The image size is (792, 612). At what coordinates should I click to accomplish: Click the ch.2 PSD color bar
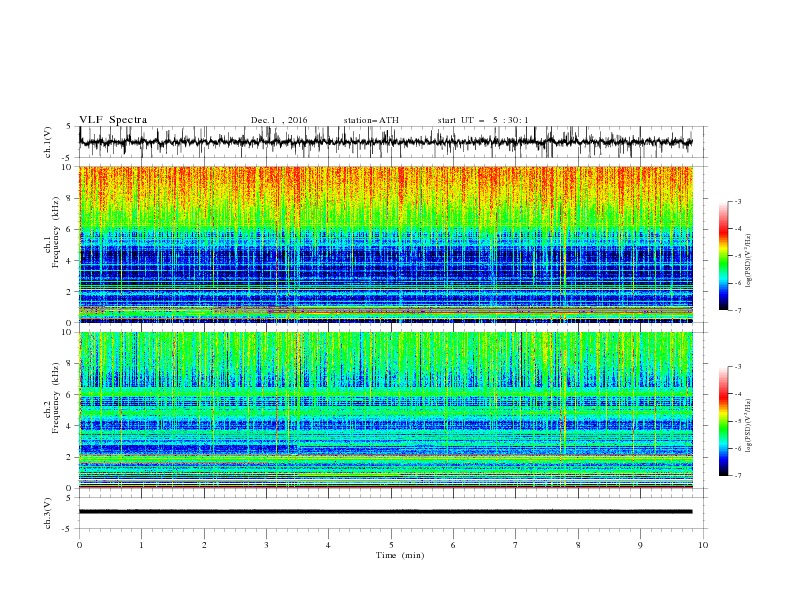(x=724, y=421)
